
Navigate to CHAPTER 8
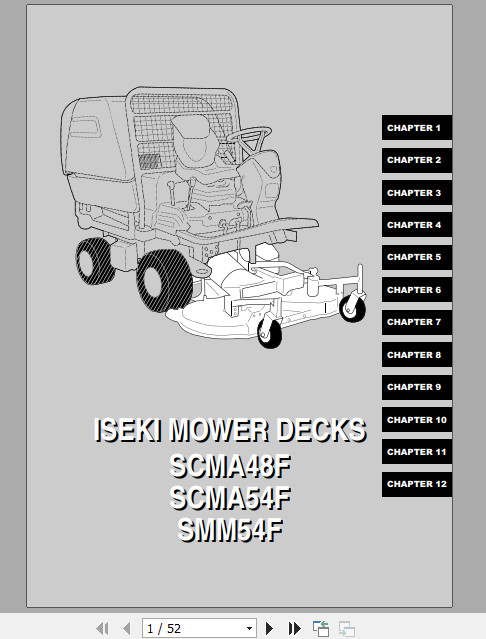[x=417, y=355]
